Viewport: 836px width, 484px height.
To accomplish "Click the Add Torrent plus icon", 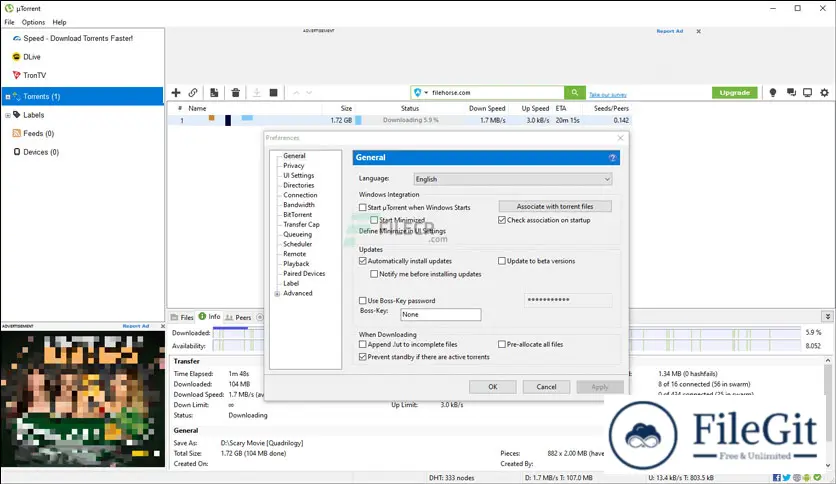I will 176,93.
